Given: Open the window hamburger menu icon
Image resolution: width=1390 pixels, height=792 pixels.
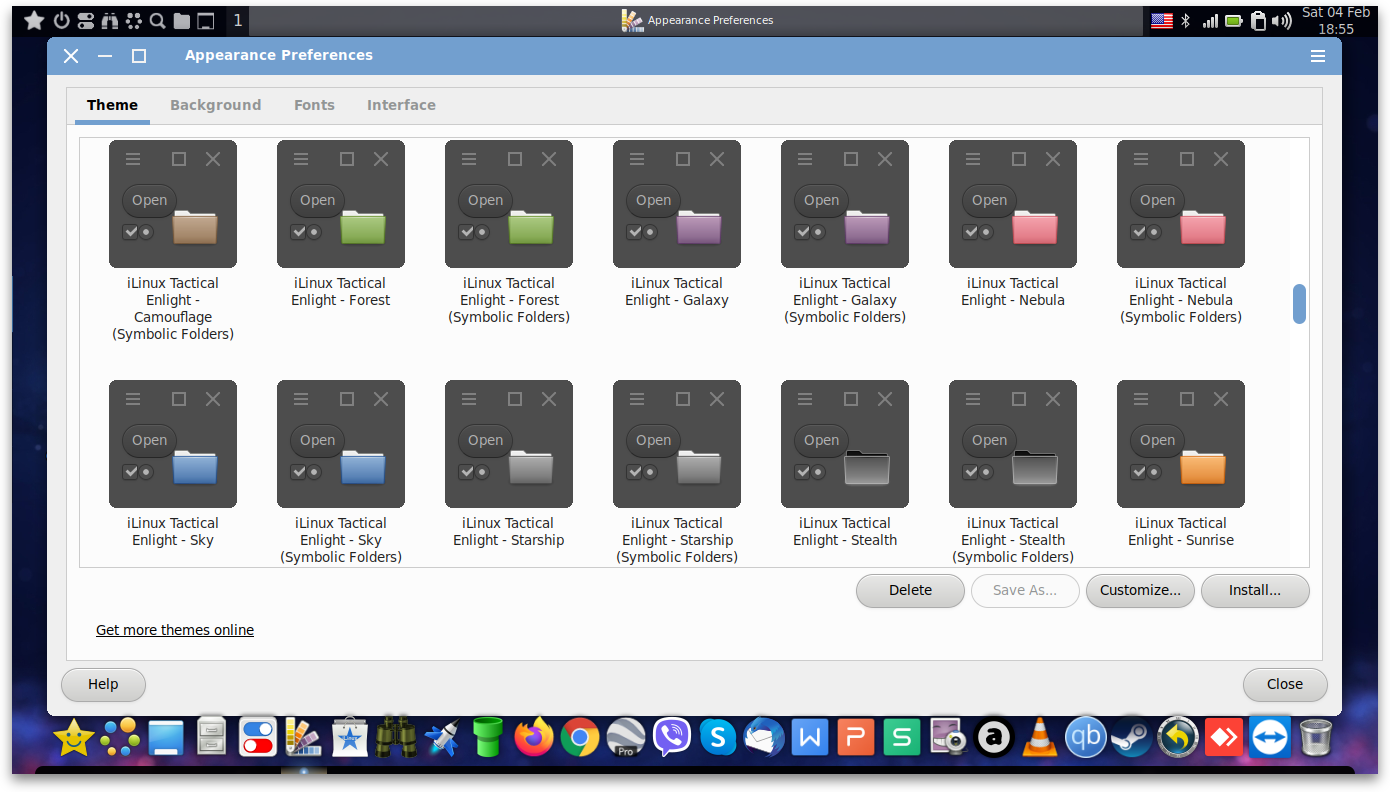Looking at the screenshot, I should (x=1318, y=56).
